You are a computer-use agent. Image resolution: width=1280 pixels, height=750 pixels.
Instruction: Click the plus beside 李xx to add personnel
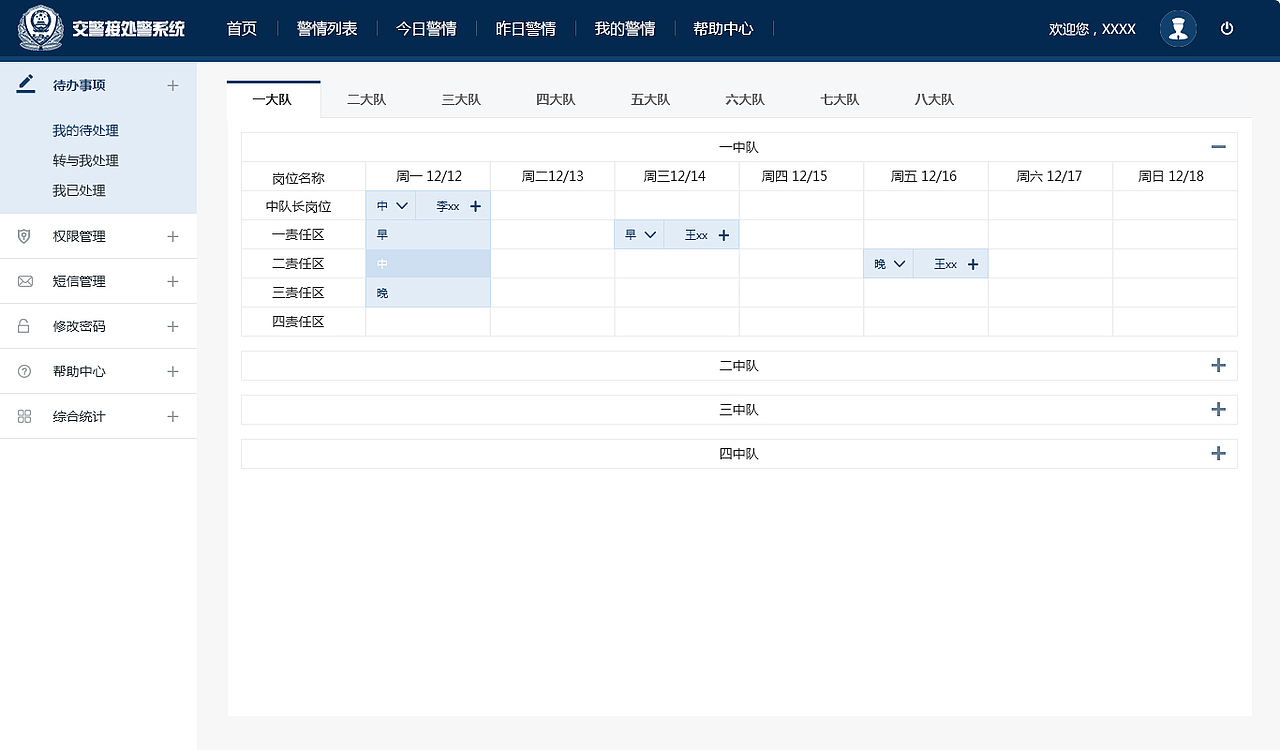475,205
